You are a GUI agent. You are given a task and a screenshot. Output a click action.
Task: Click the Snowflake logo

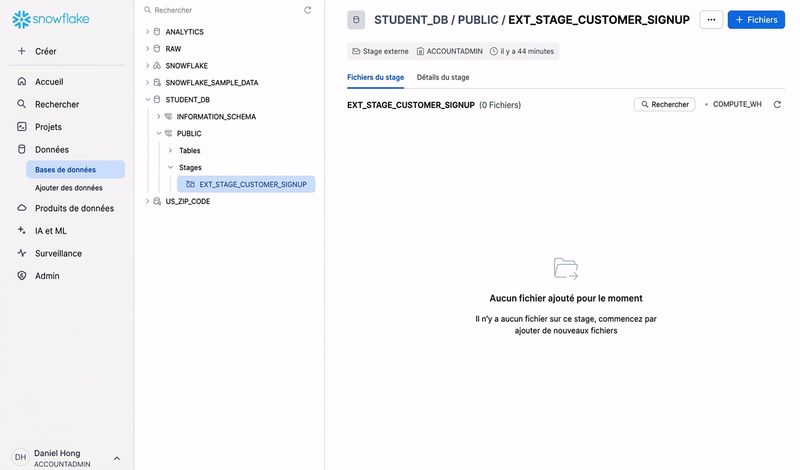(x=51, y=19)
